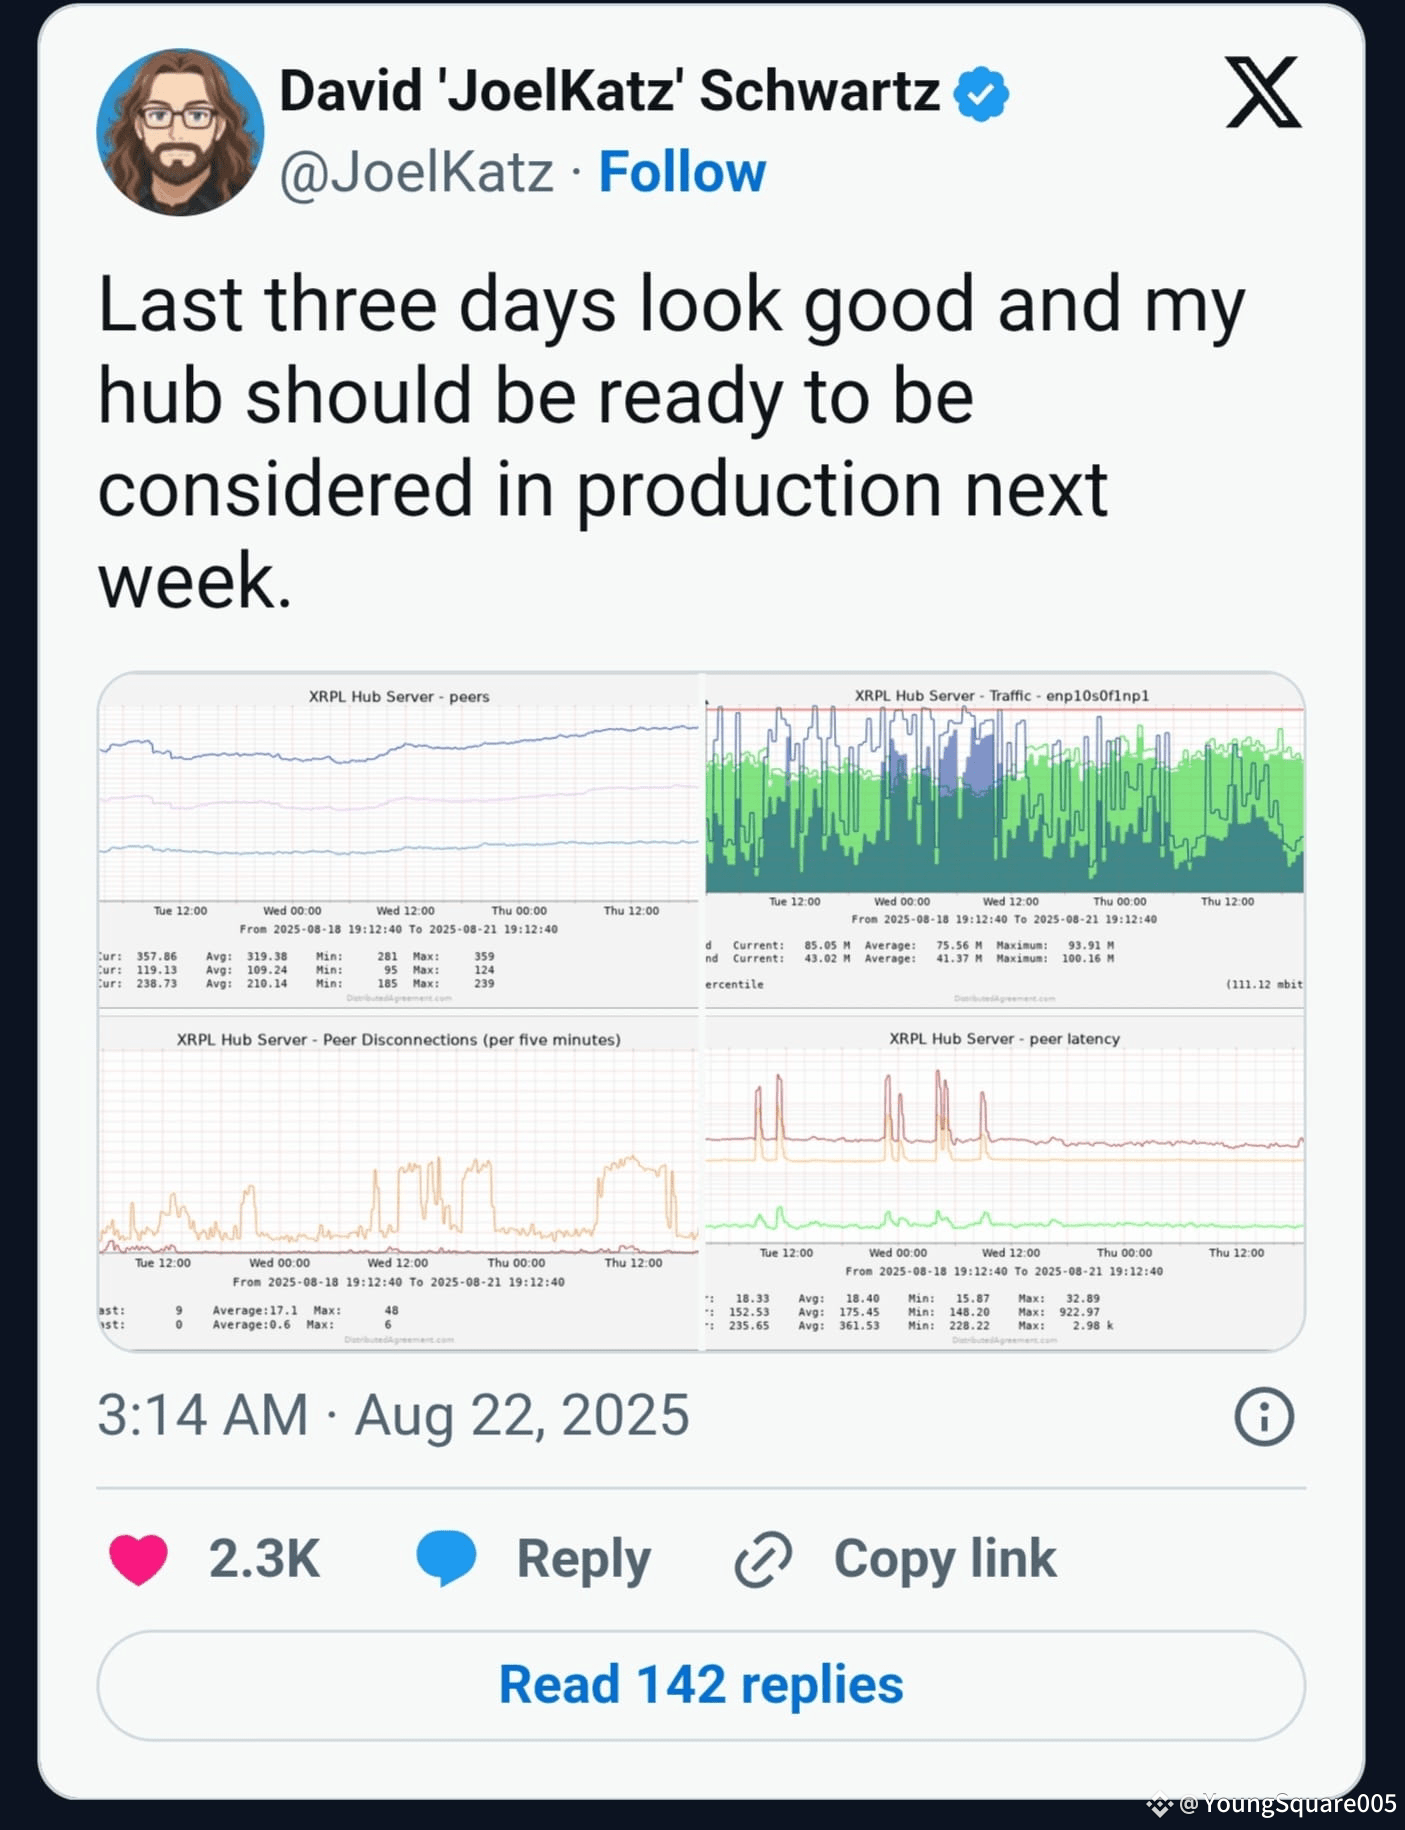Screen dimensions: 1405x1830
Task: Click the blue reply bubble icon
Action: [x=446, y=1558]
